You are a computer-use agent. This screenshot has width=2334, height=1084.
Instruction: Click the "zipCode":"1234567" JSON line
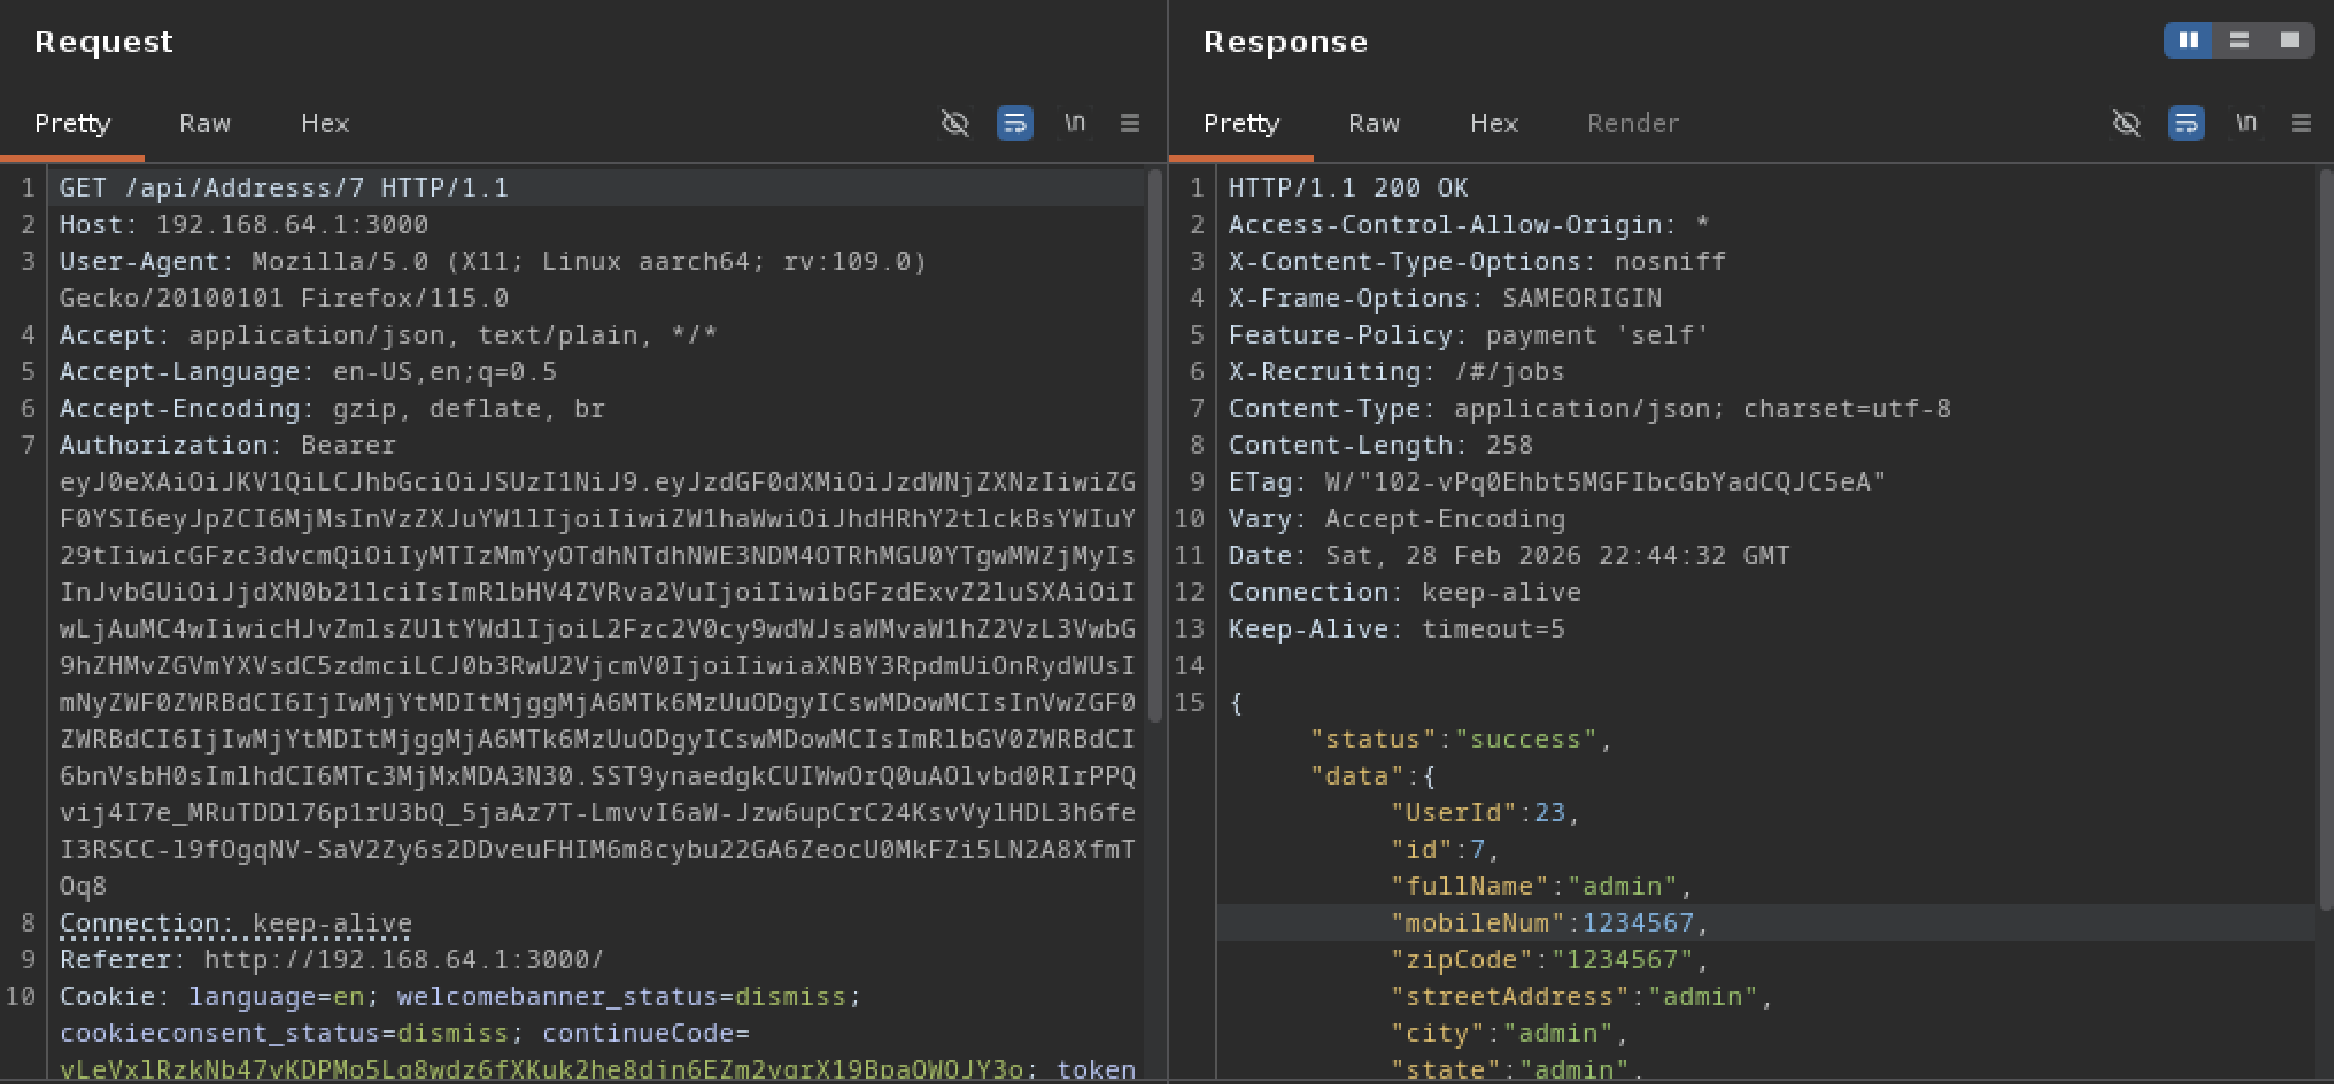point(1549,960)
